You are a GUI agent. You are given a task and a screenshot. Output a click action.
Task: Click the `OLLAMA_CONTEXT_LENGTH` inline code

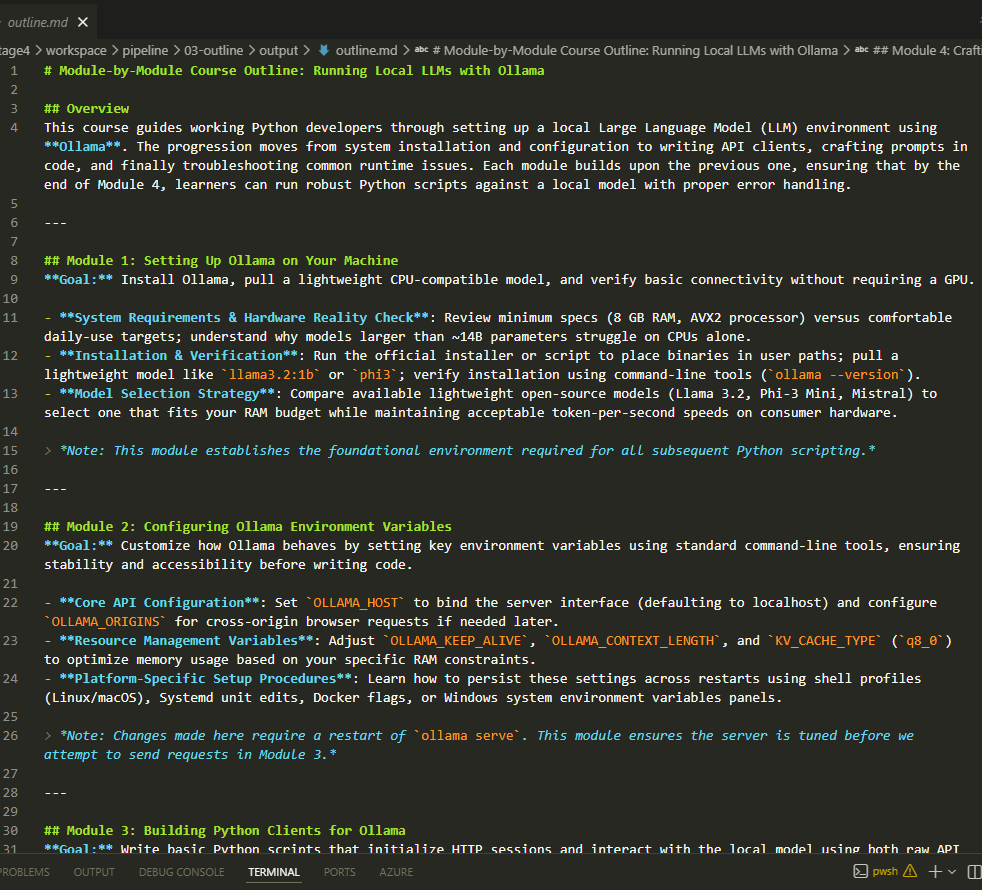(633, 640)
